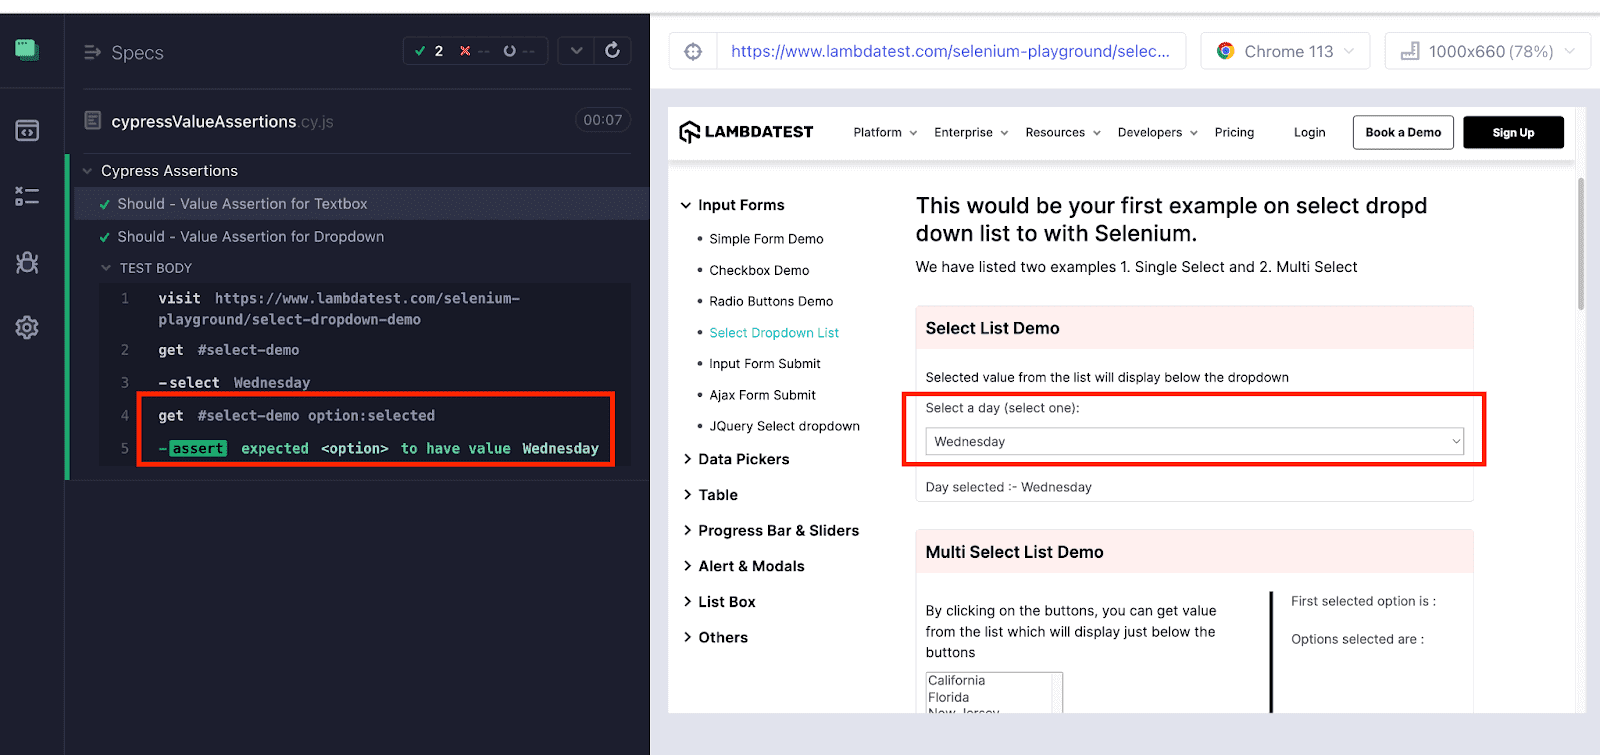Screen dimensions: 1600x755
Task: Click get #select-demo option:selected command
Action: coord(365,416)
